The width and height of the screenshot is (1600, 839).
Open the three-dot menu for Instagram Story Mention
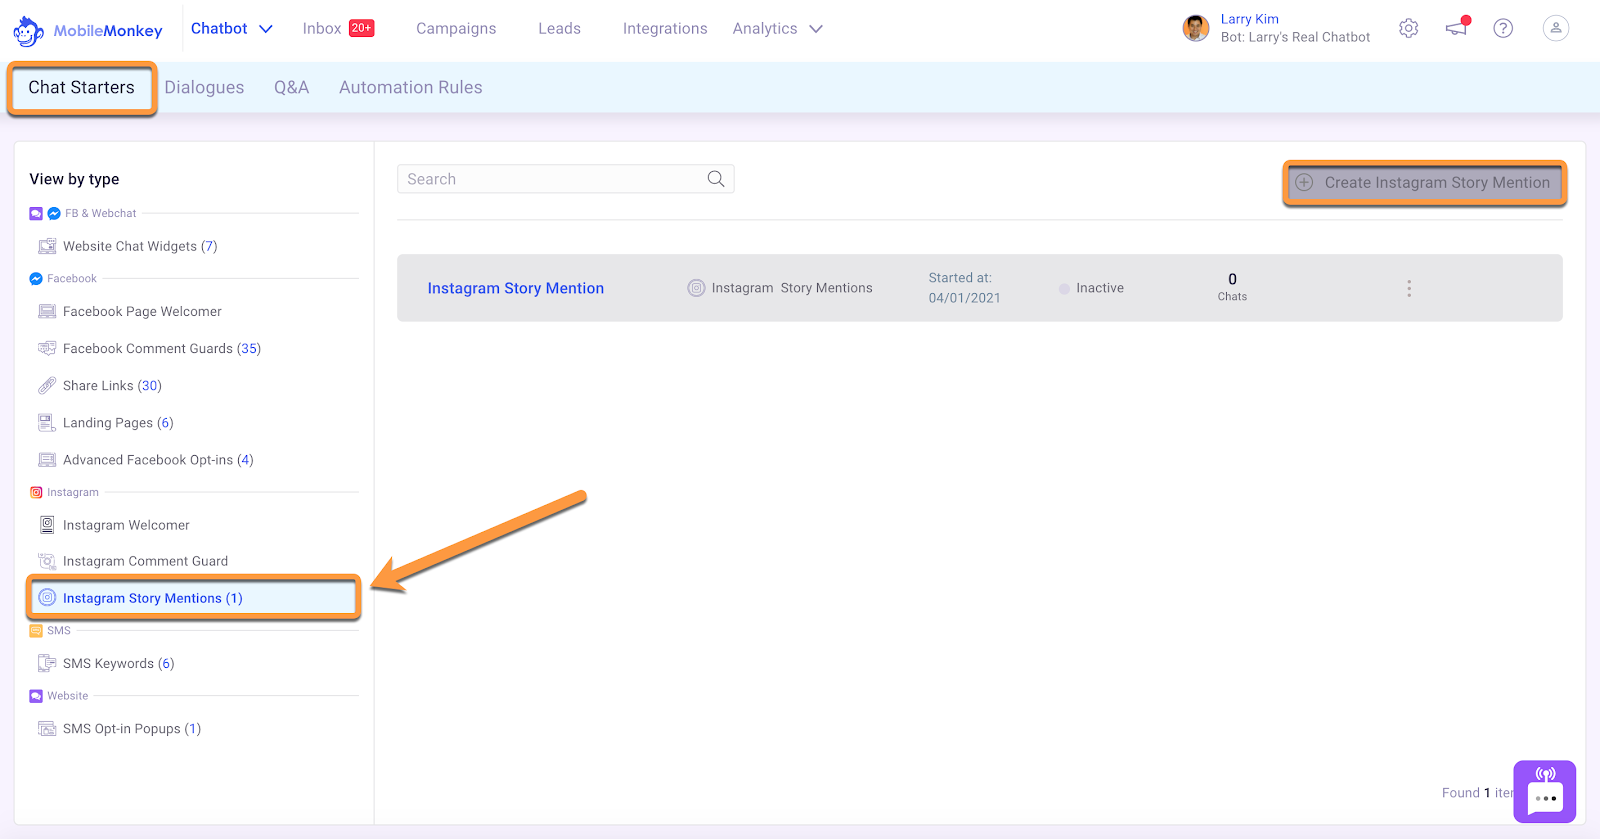(1409, 288)
